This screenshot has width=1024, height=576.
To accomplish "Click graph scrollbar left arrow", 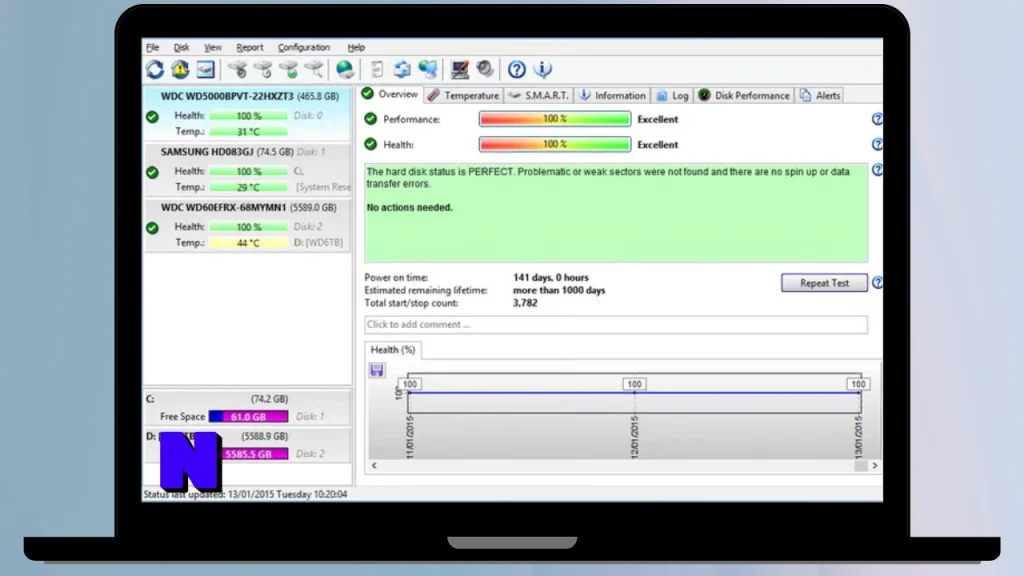I will [374, 466].
